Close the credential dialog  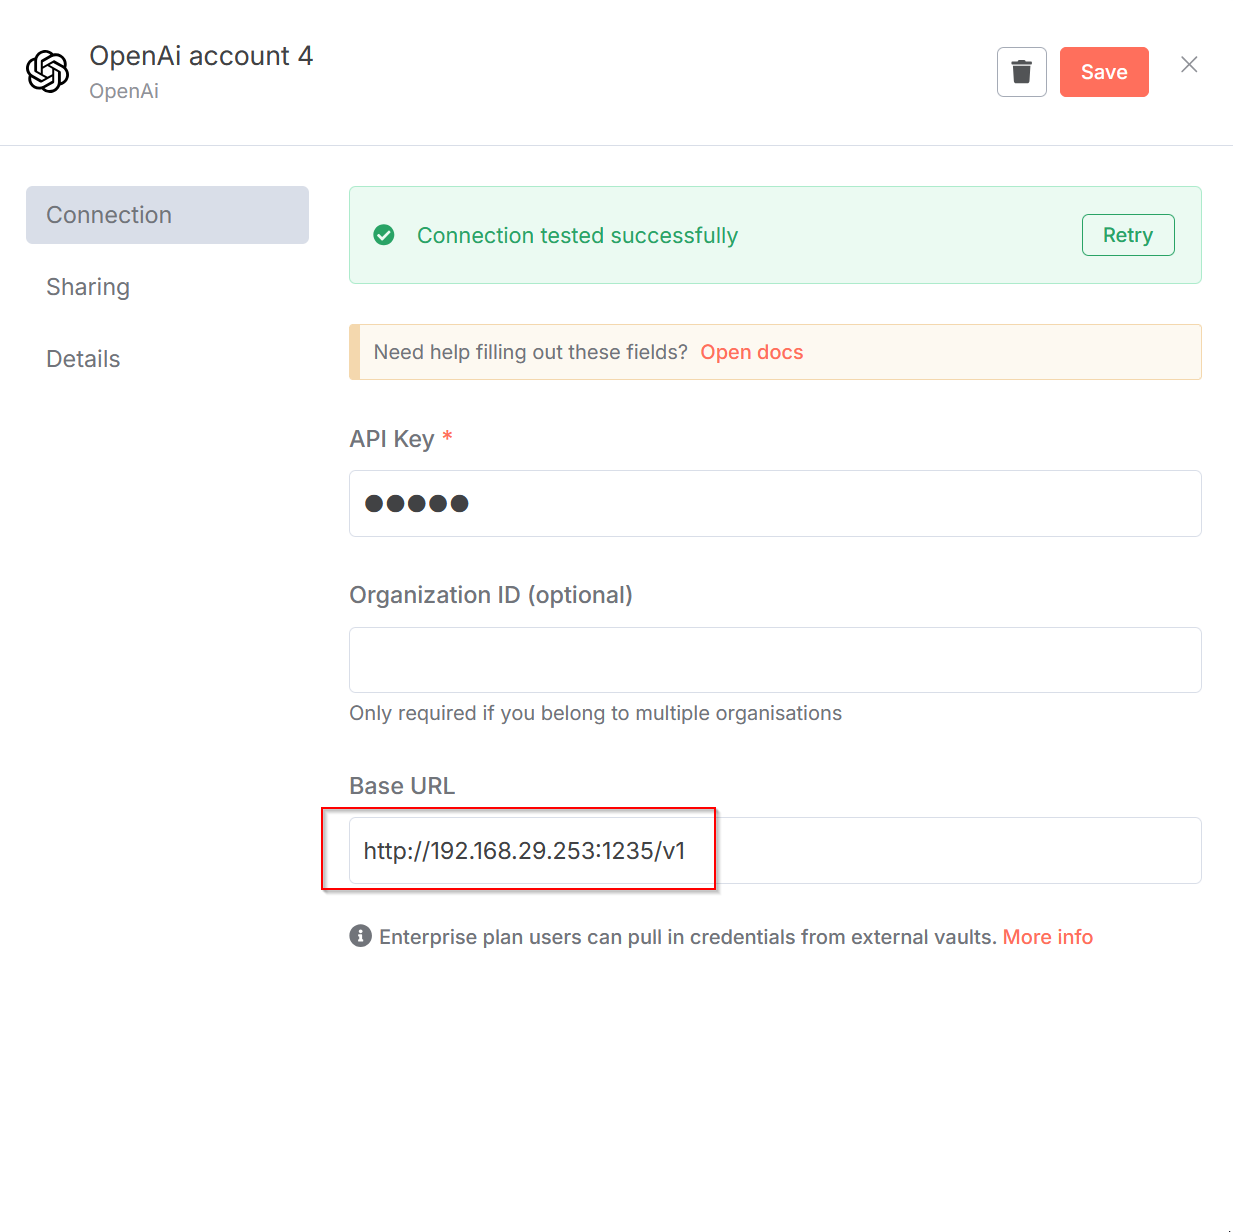1189,64
